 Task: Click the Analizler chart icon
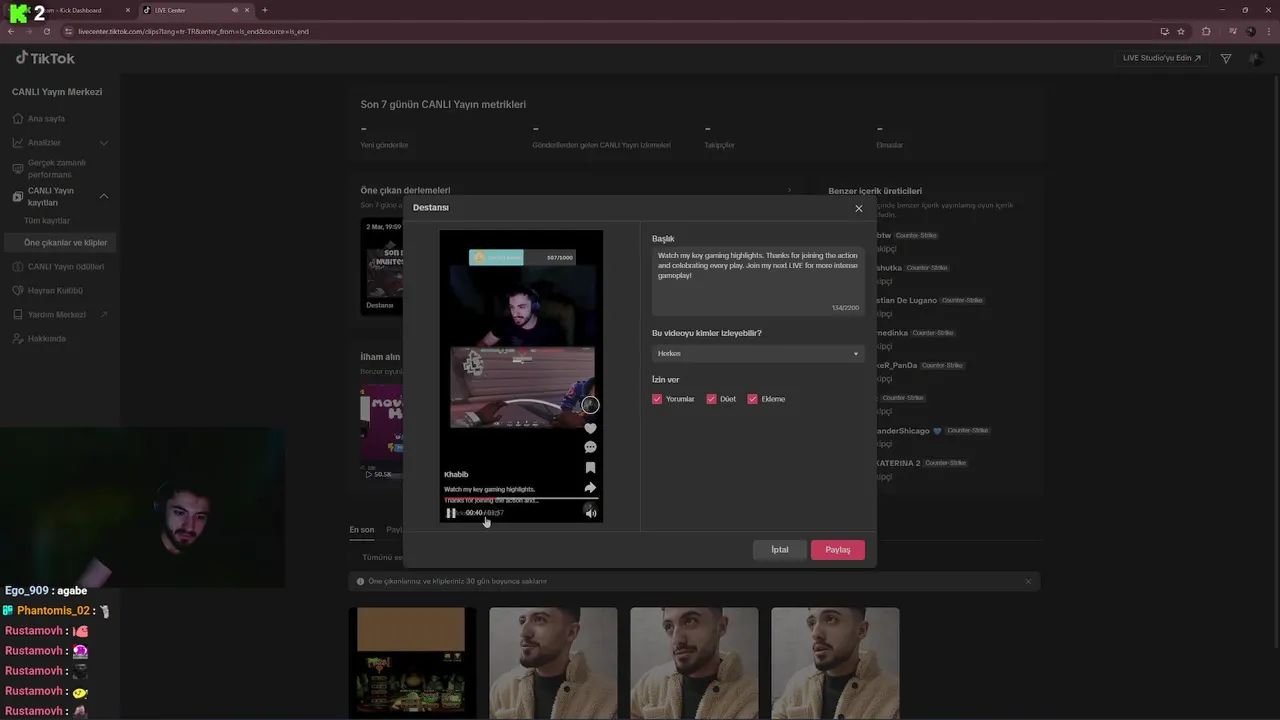coord(18,143)
